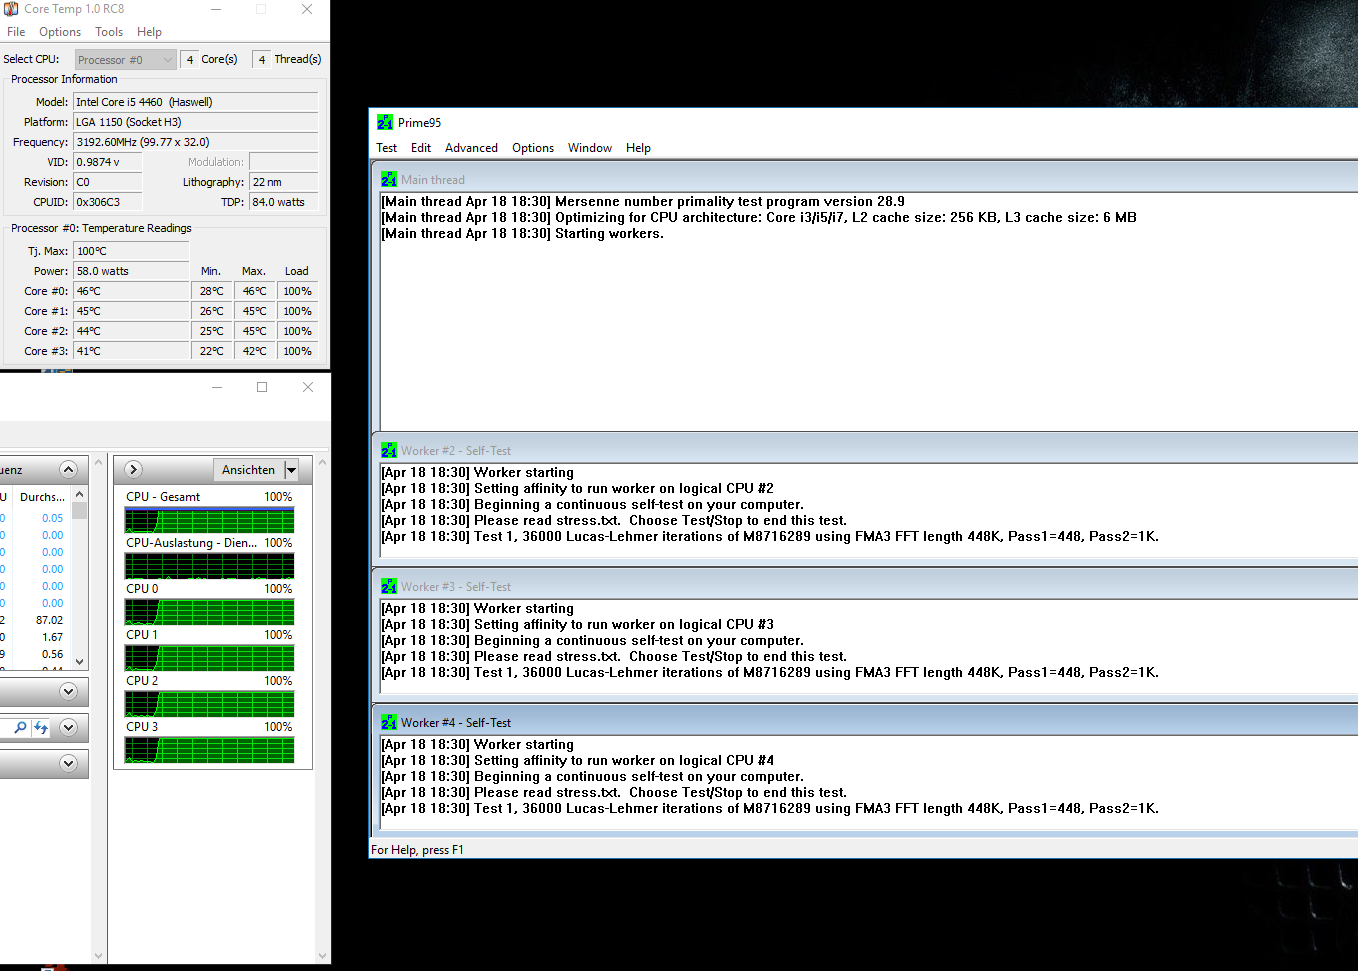
Task: Click the Revision field C0
Action: (x=108, y=182)
